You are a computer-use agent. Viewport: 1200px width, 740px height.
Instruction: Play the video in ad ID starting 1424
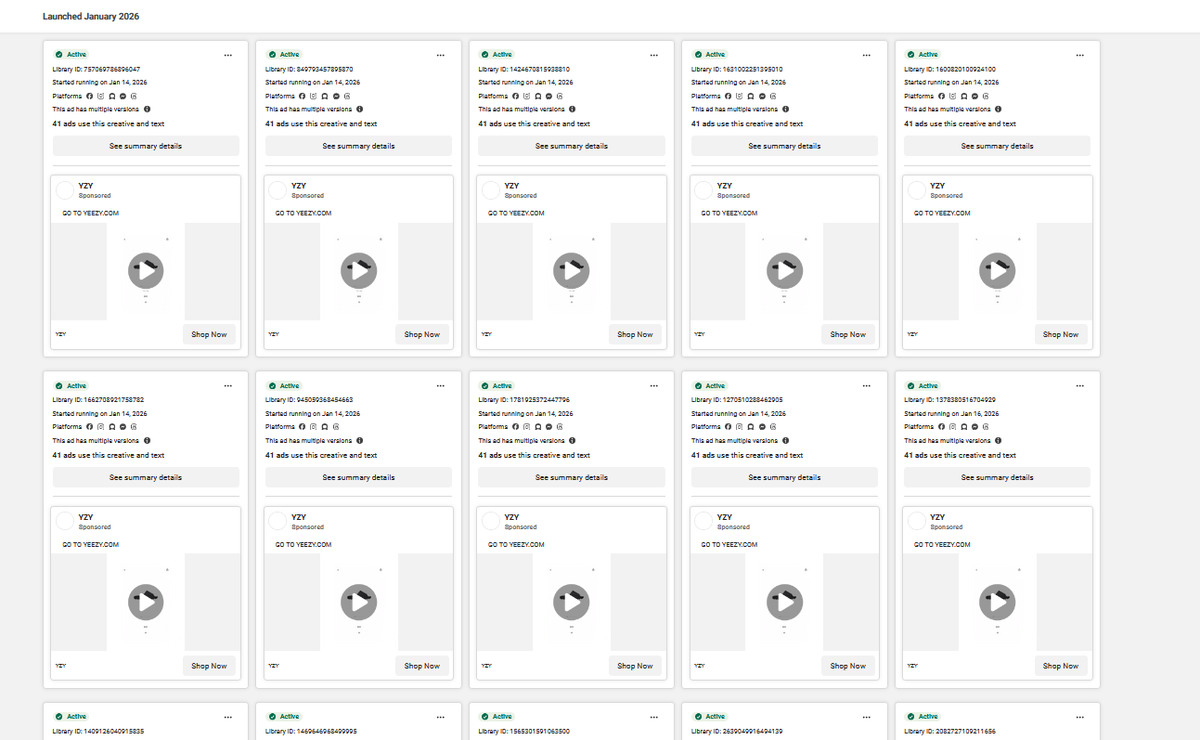point(572,270)
